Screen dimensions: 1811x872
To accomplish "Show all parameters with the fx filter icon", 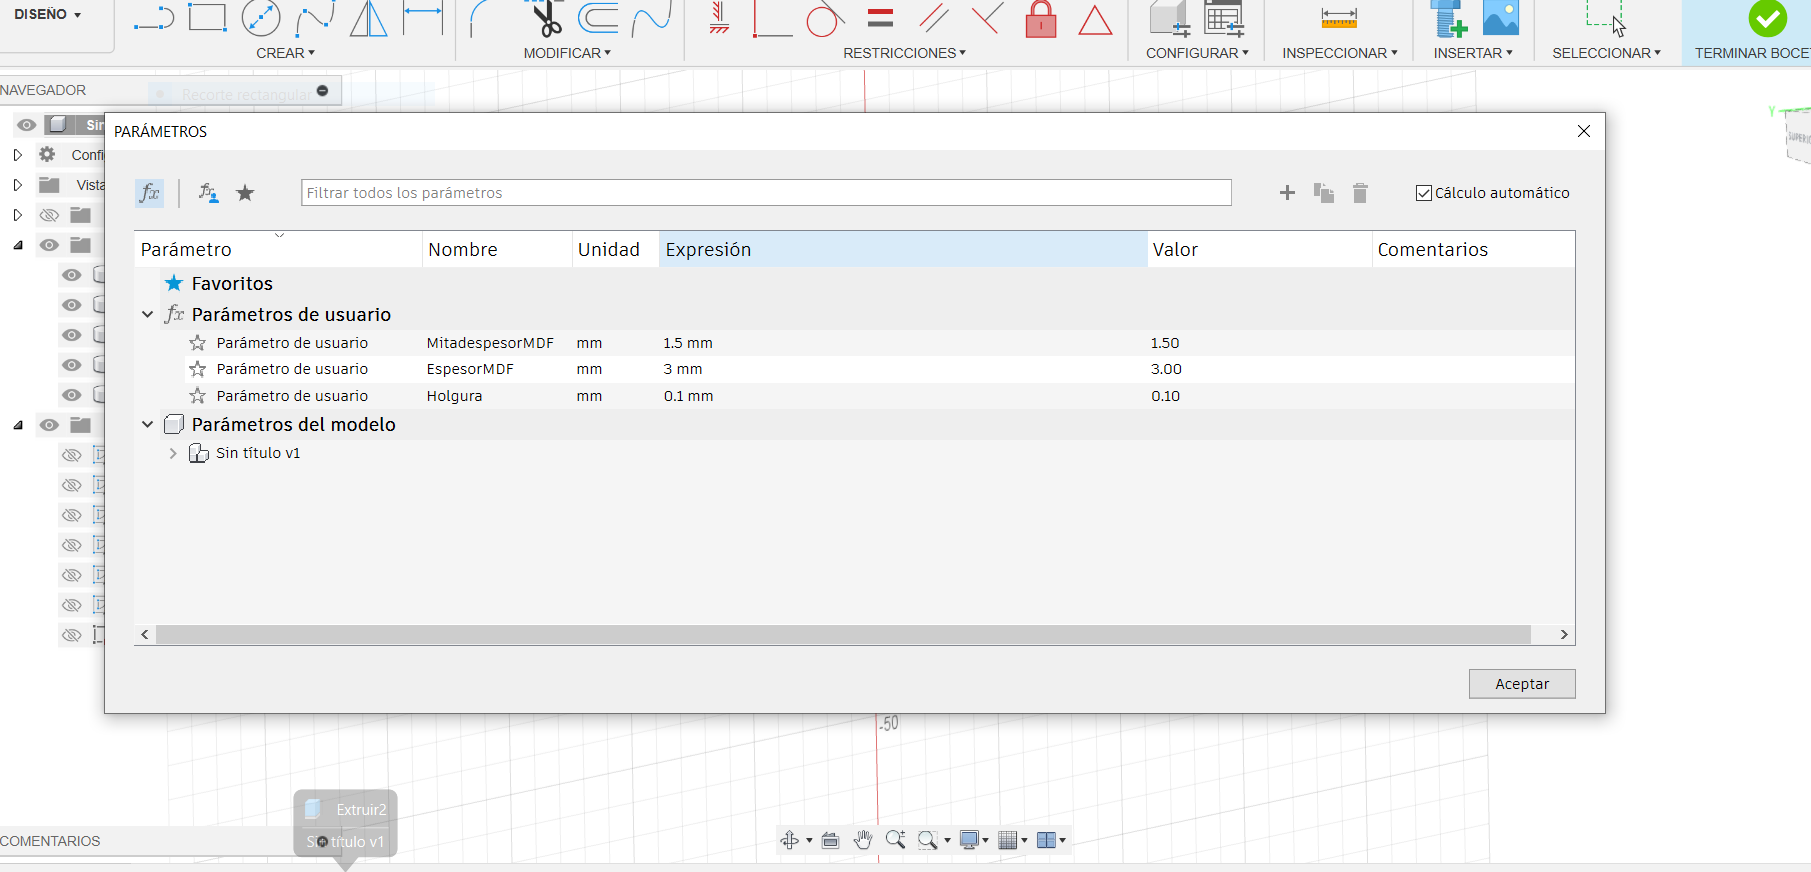I will (x=150, y=193).
